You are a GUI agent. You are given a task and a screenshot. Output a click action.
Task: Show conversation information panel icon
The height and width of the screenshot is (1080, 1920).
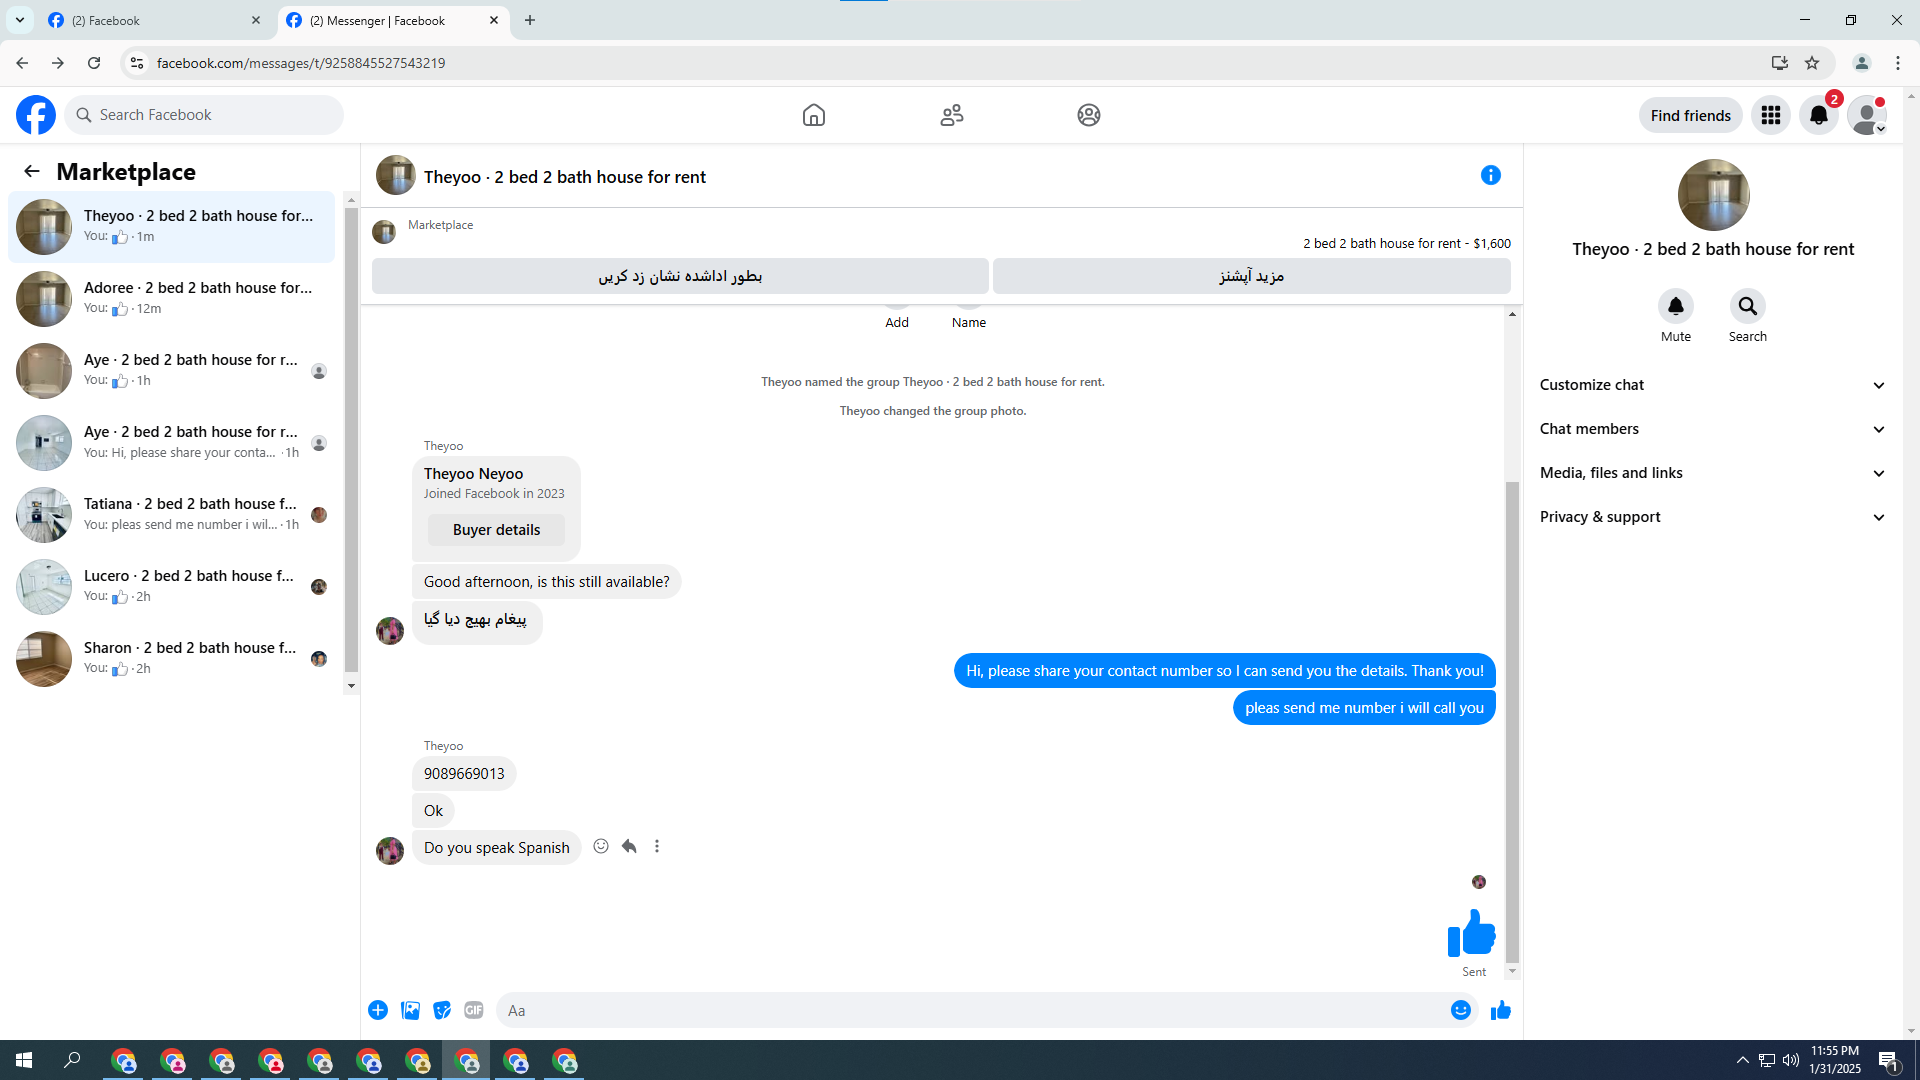pos(1491,175)
